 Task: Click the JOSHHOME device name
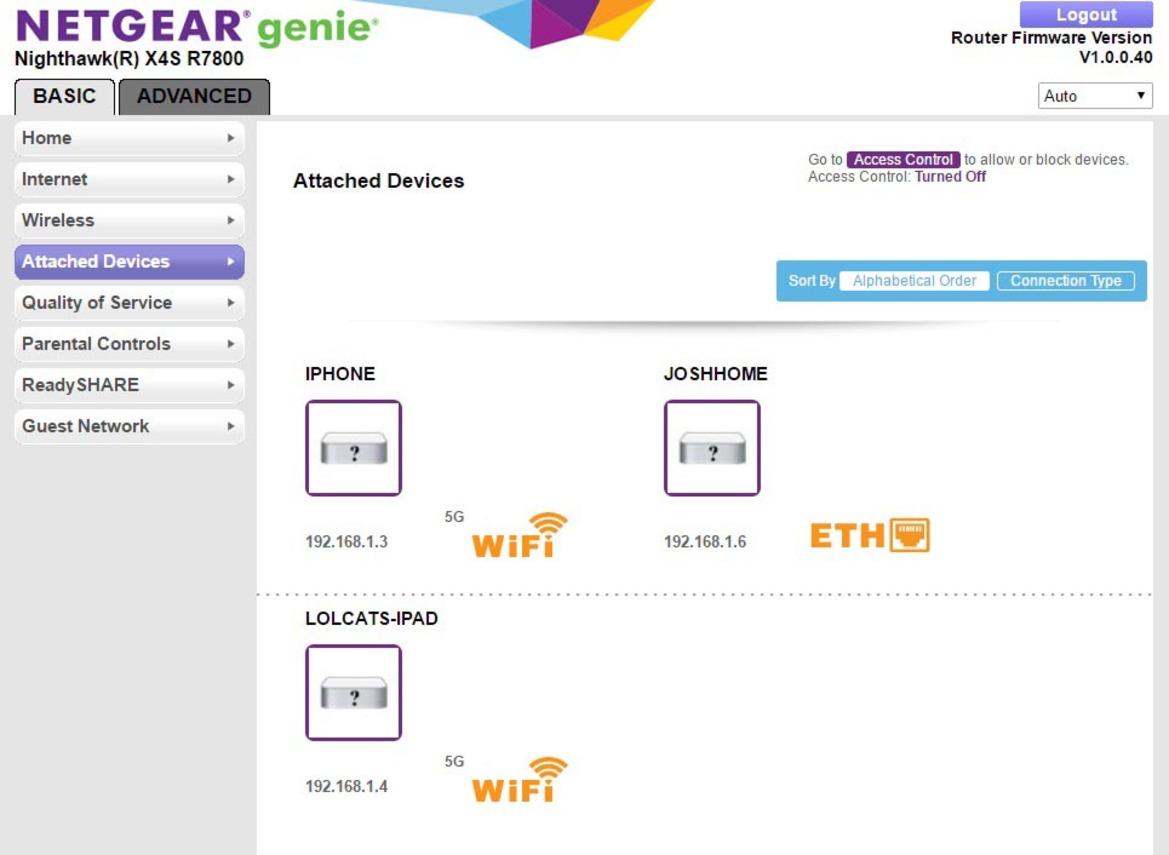point(716,373)
